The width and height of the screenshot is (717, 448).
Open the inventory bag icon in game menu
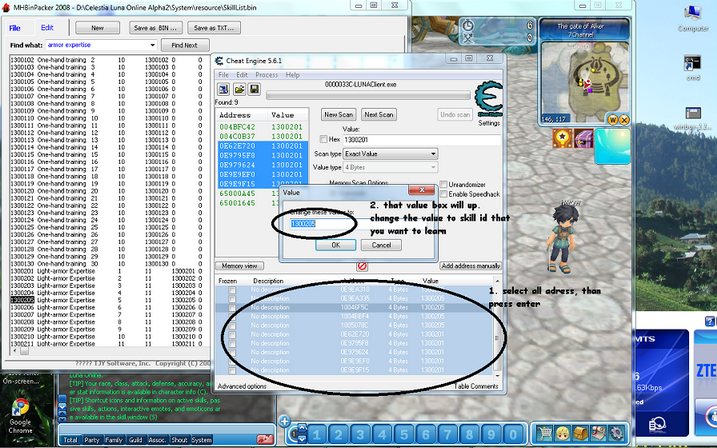tap(580, 433)
